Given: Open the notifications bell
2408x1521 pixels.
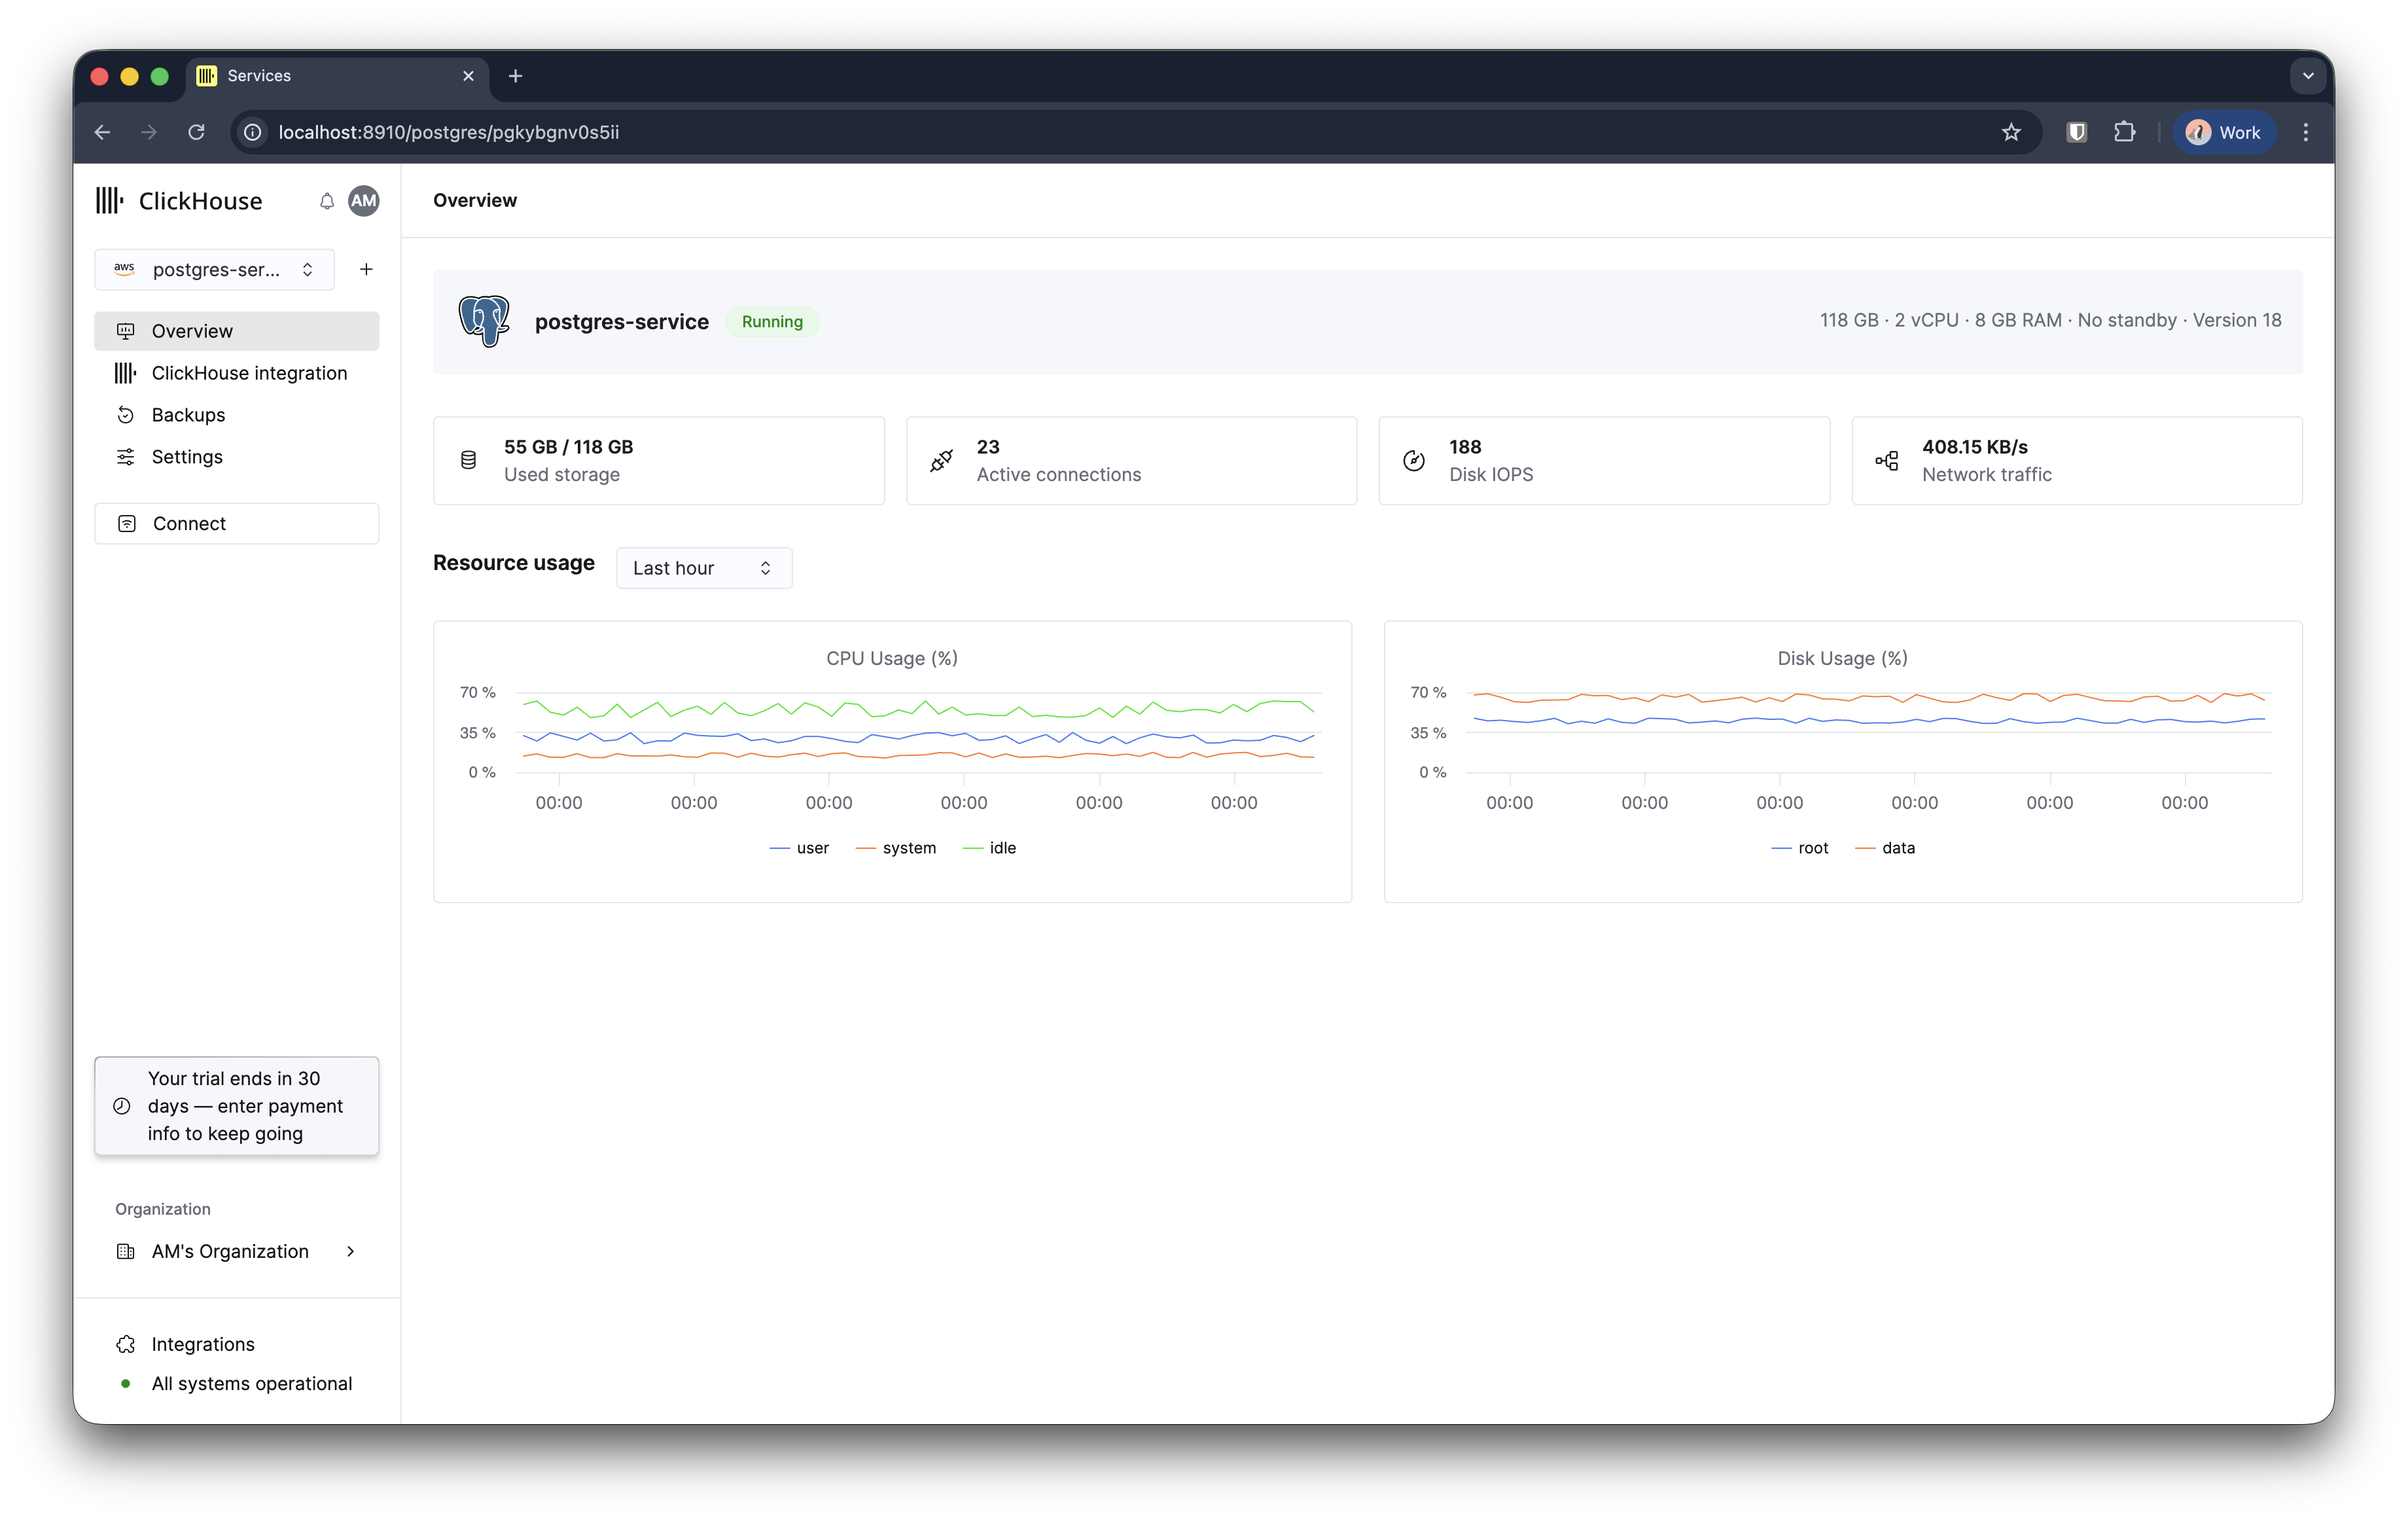Looking at the screenshot, I should point(326,201).
